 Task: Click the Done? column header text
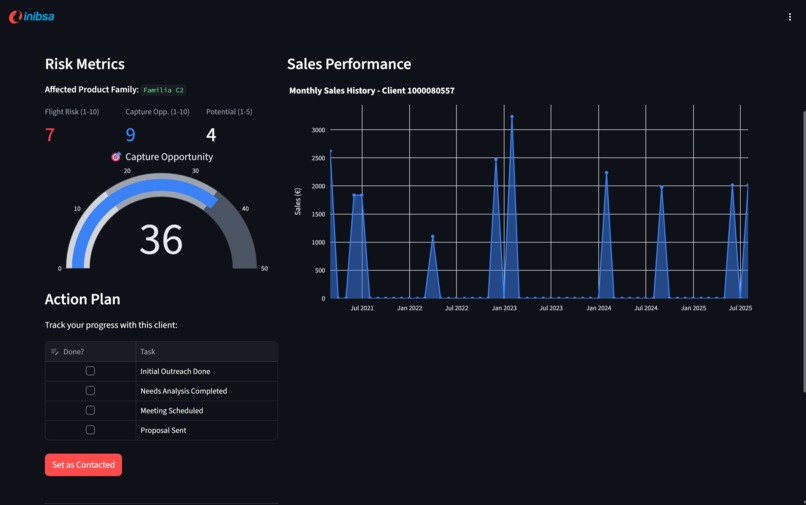pos(74,352)
